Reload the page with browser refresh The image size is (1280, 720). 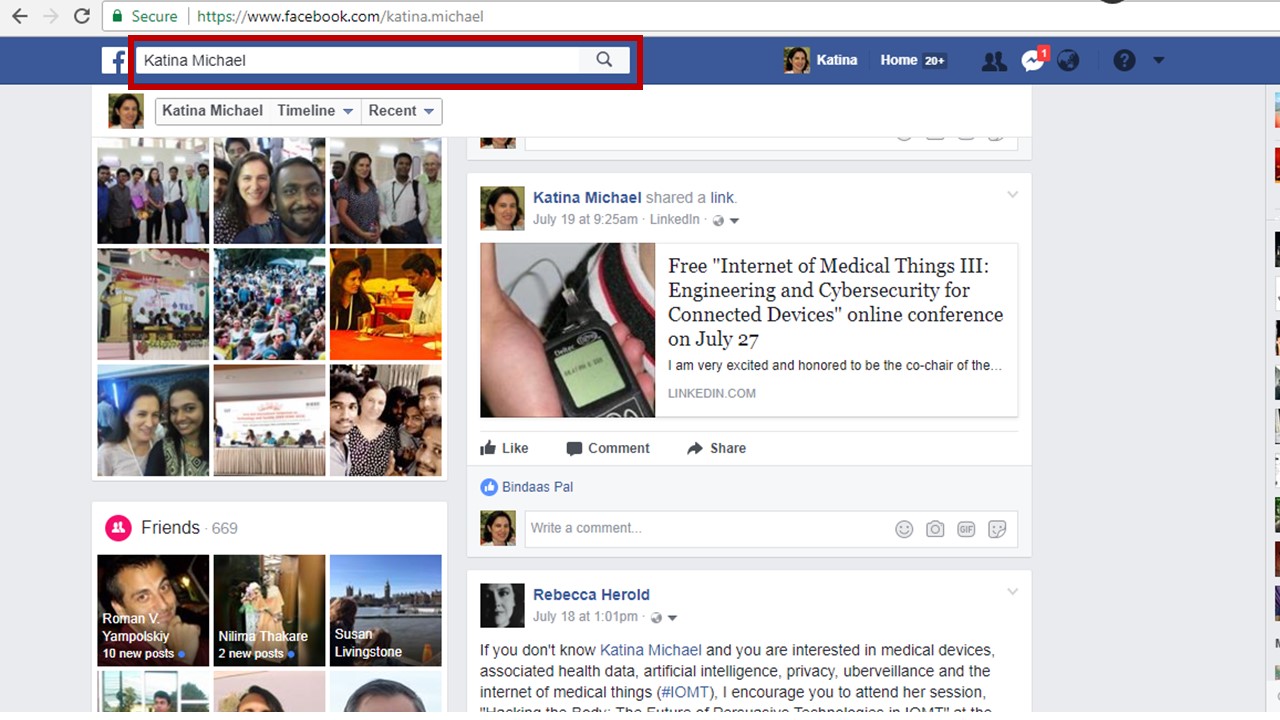pyautogui.click(x=82, y=16)
